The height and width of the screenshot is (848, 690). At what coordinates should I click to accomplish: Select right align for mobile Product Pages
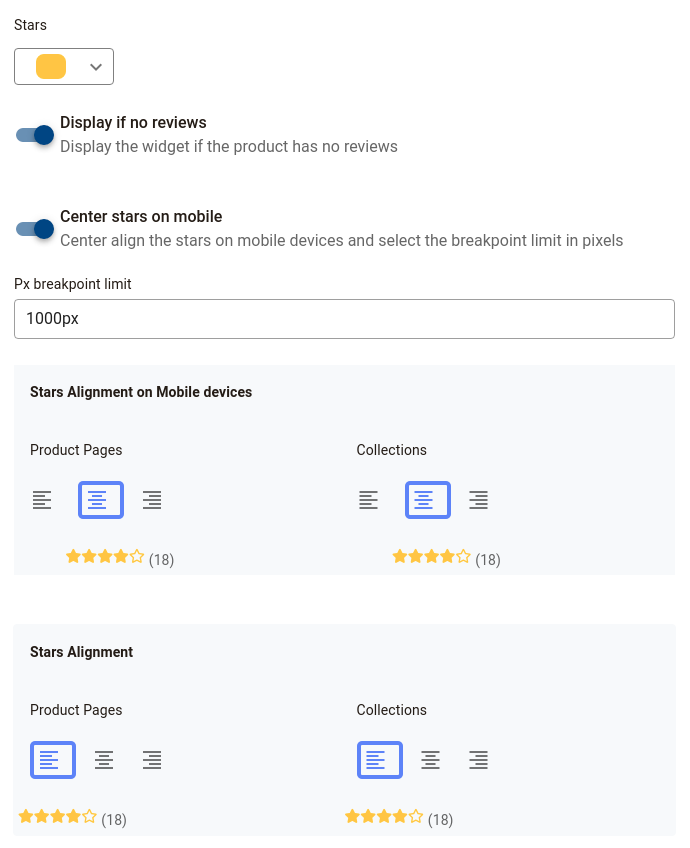coord(152,500)
